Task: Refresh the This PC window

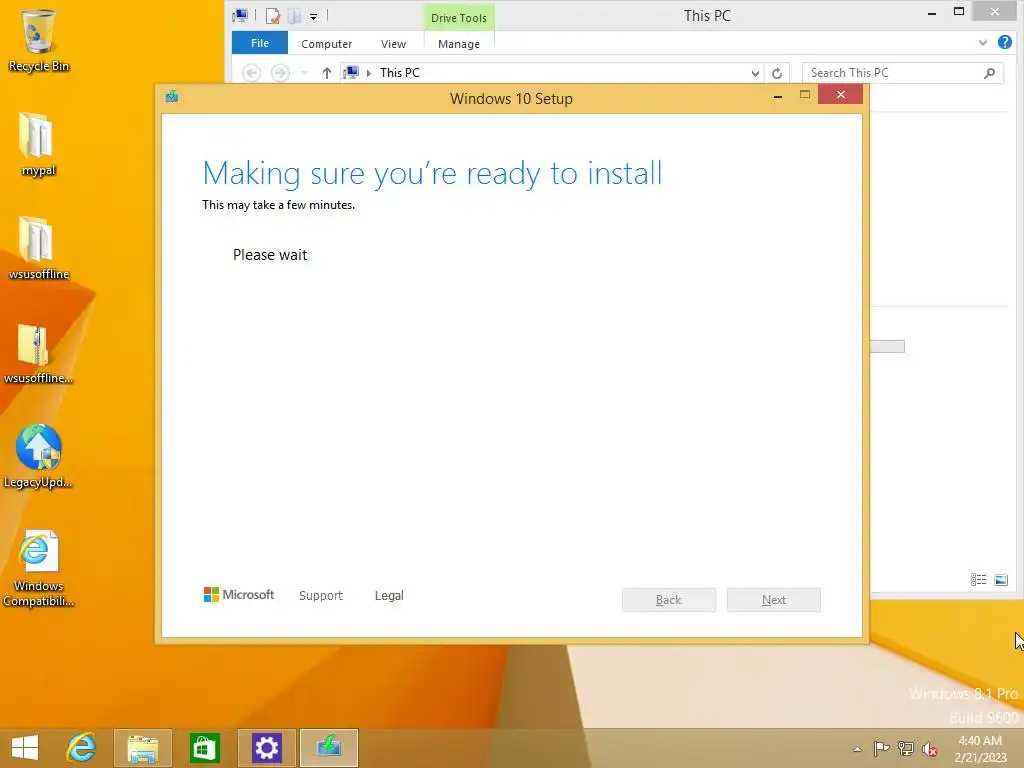Action: click(x=777, y=73)
